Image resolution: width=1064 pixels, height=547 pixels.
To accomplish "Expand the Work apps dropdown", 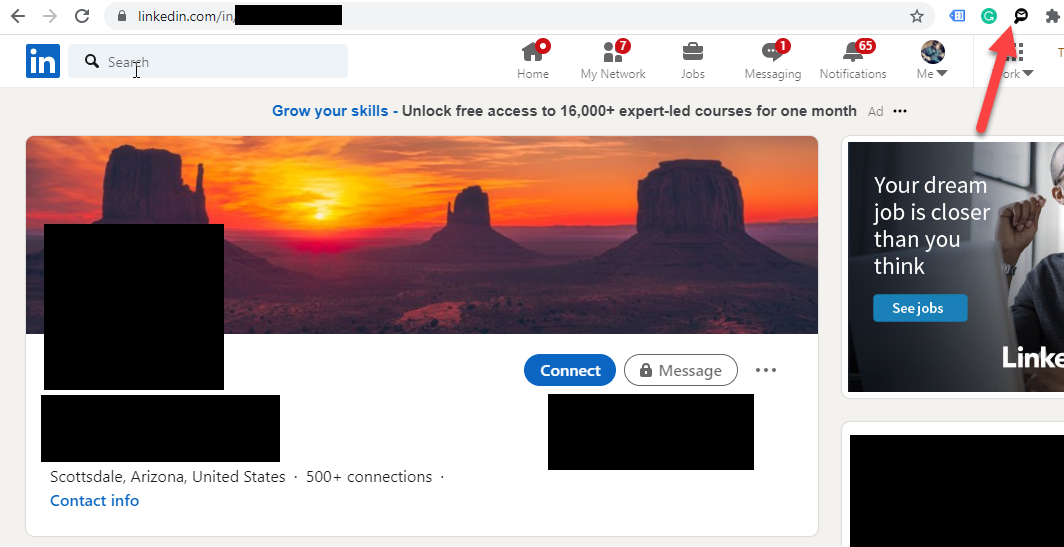I will pyautogui.click(x=1013, y=60).
